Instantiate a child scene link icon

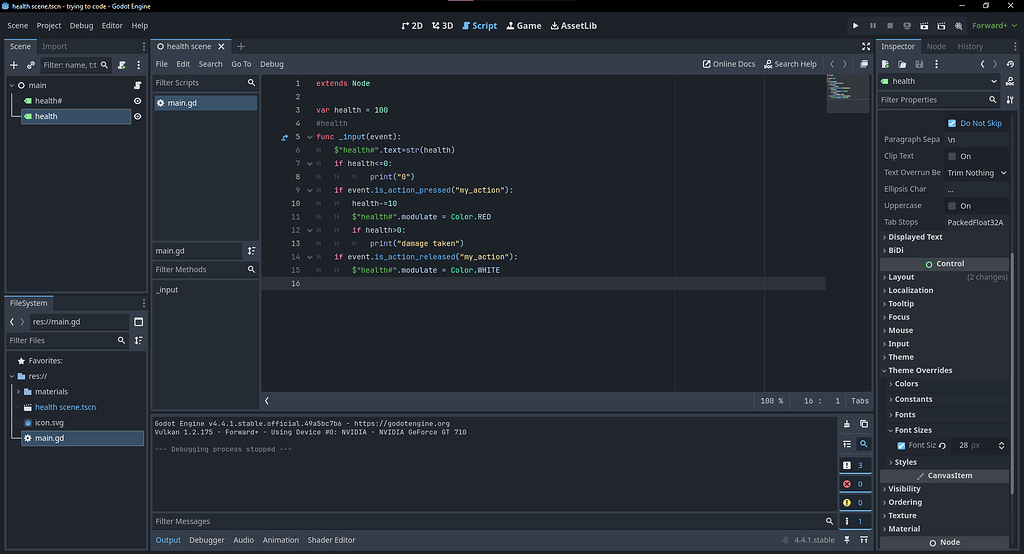(x=31, y=65)
